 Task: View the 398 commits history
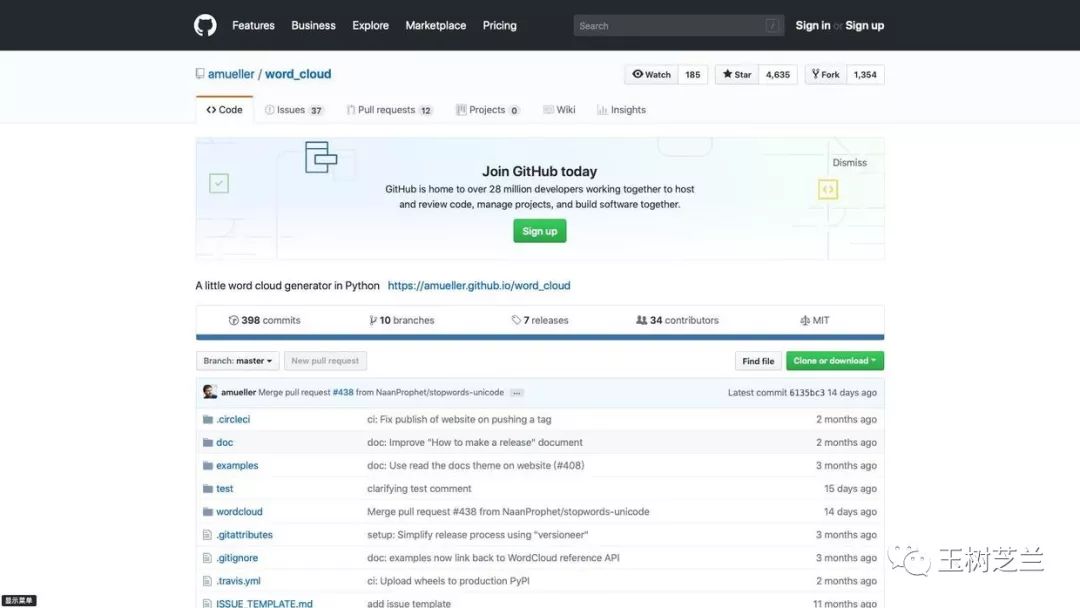264,320
